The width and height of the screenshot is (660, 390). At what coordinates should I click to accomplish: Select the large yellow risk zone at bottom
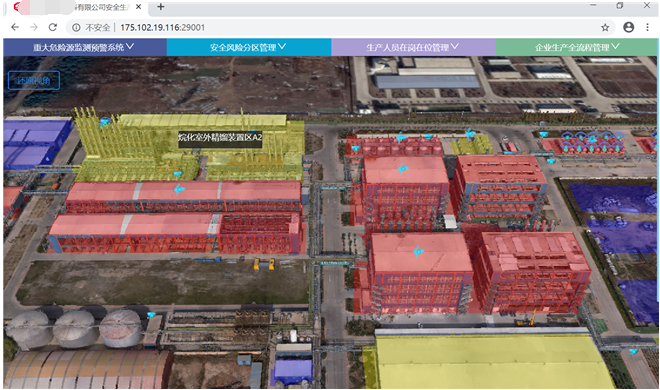pos(492,362)
